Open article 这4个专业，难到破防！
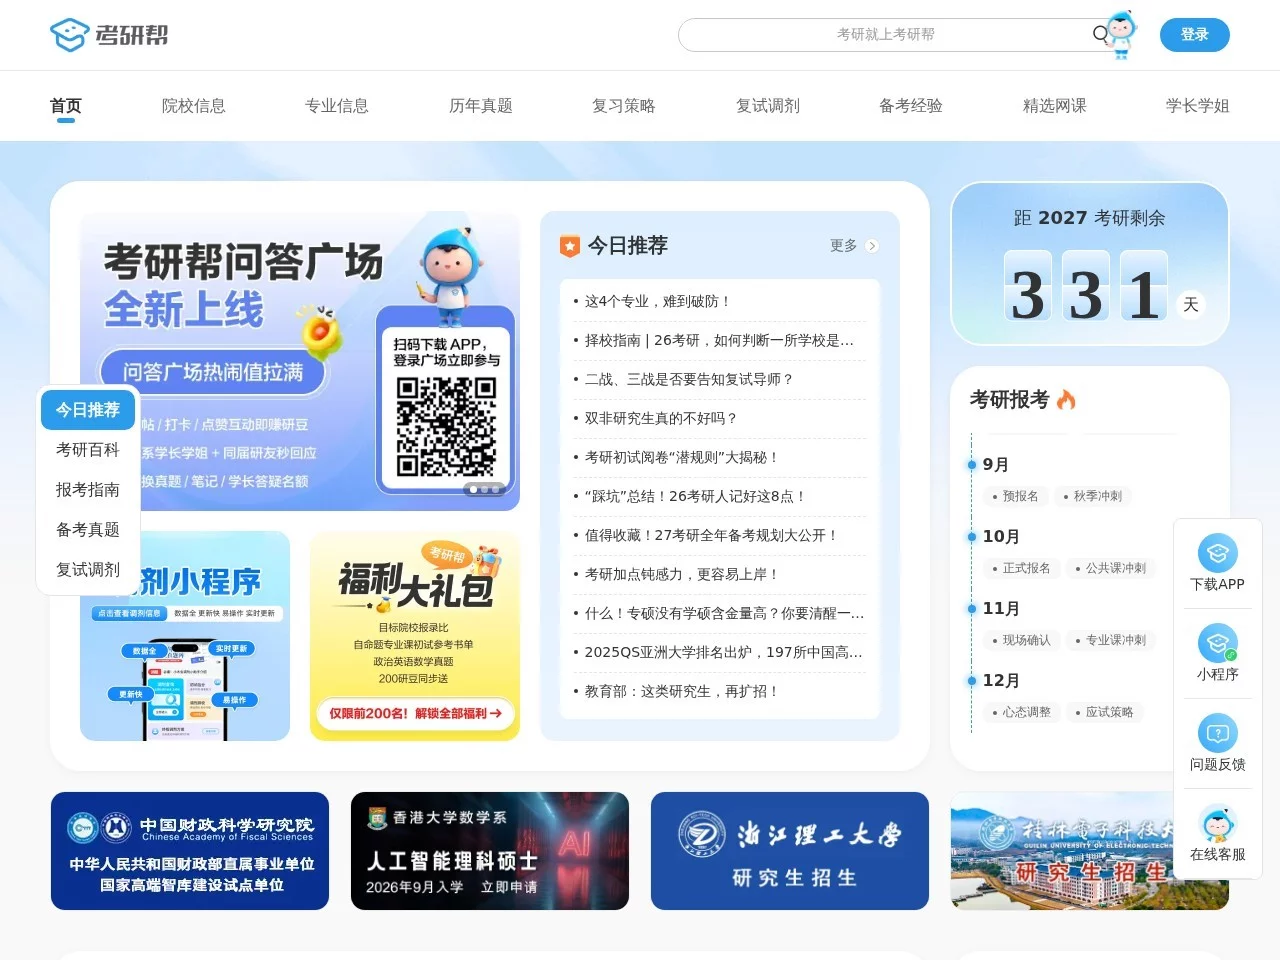 [x=658, y=301]
